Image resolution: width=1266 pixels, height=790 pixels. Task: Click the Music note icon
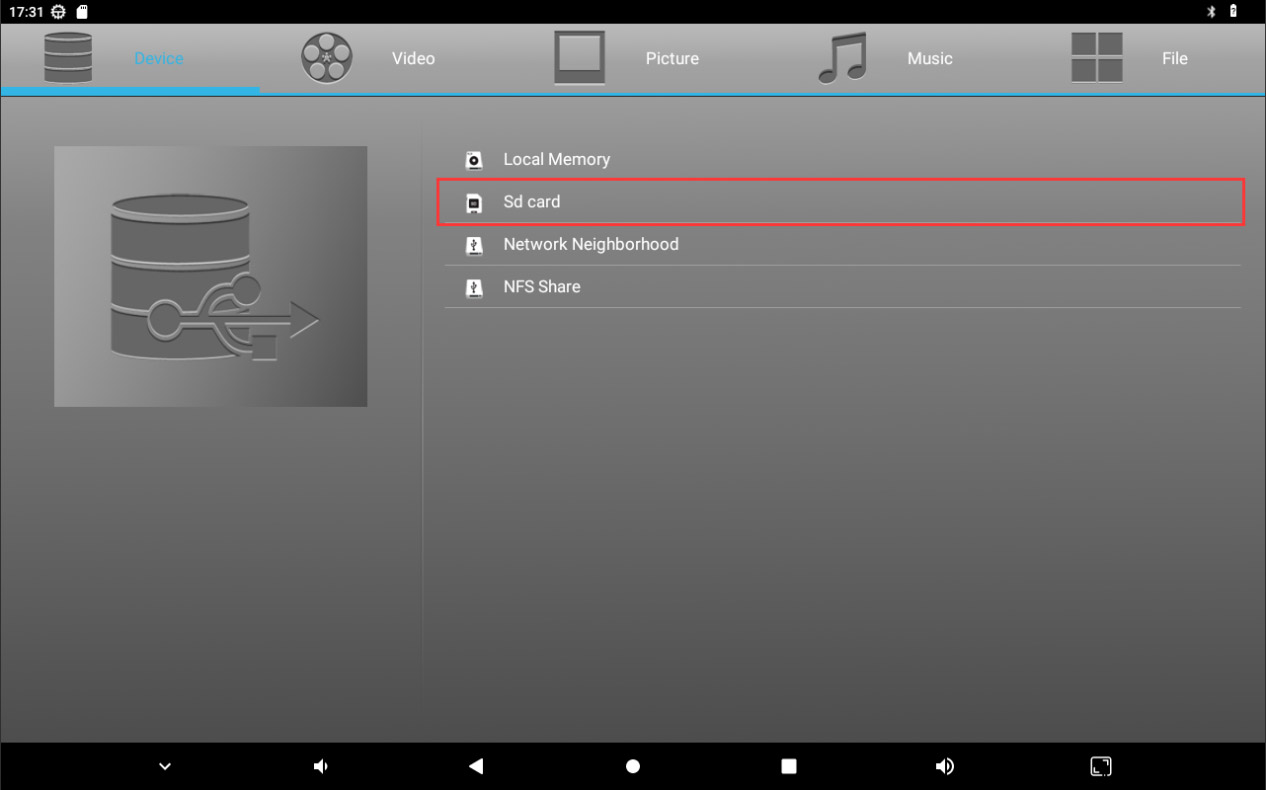[x=841, y=58]
